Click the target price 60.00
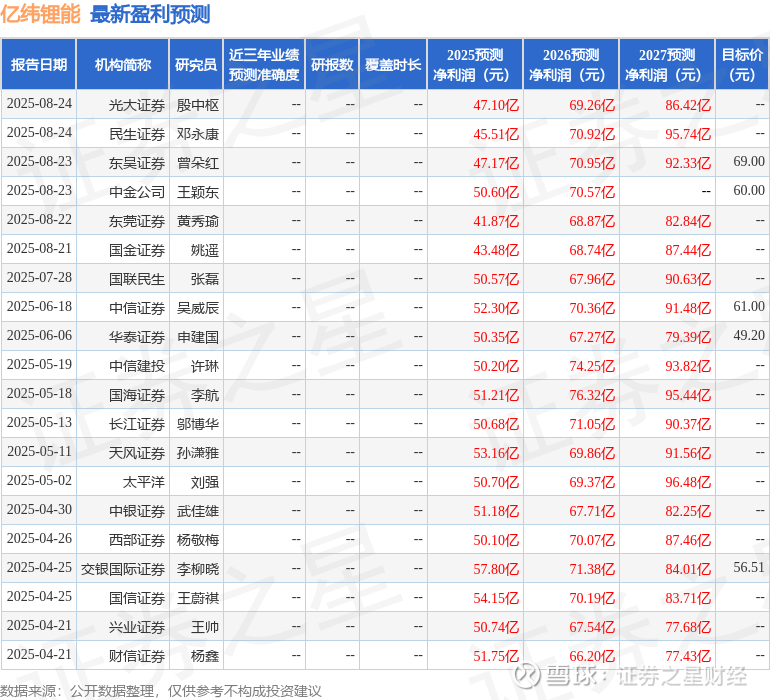 749,191
